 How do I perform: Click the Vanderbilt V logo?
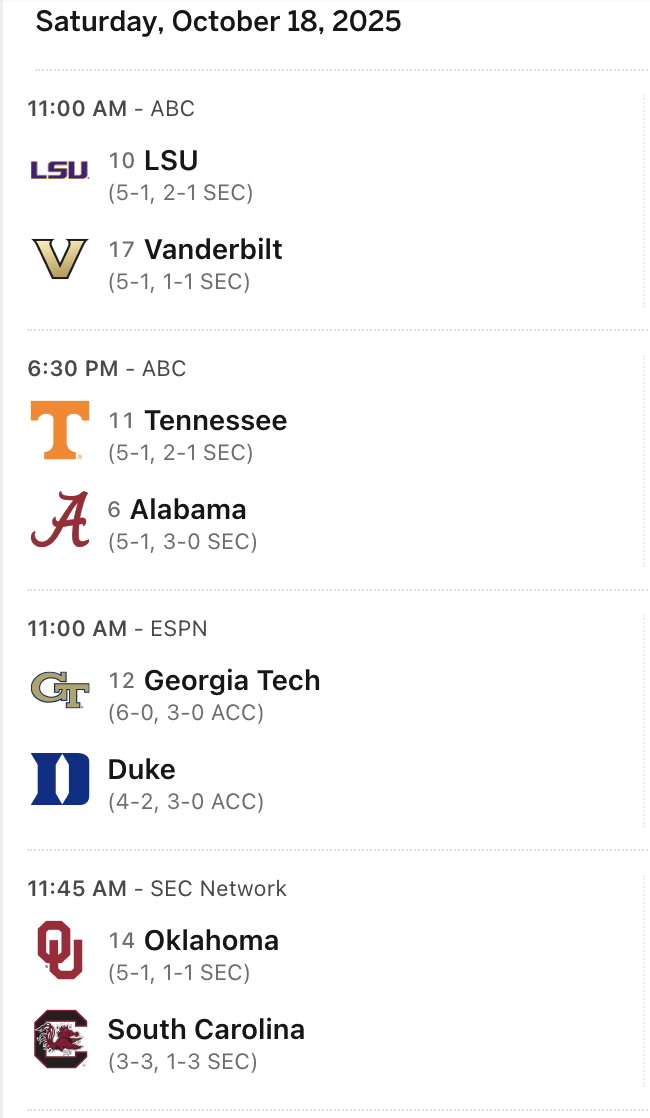point(59,259)
